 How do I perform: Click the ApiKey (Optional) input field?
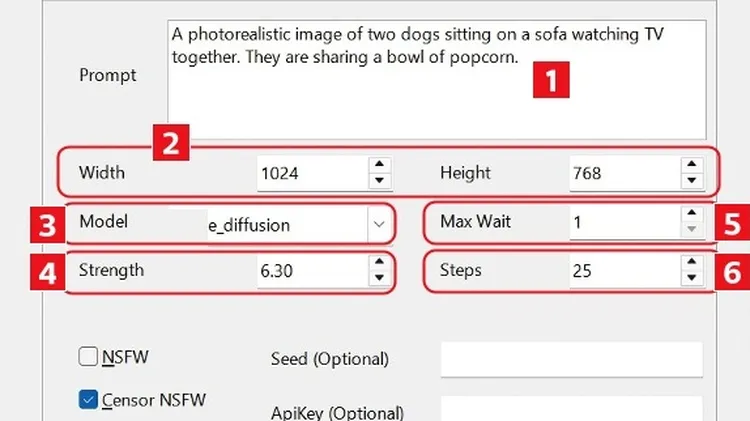coord(572,410)
